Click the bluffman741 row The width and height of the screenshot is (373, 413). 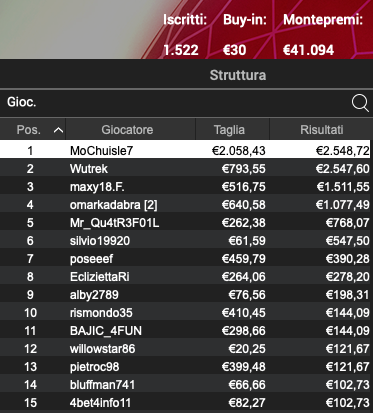pyautogui.click(x=186, y=384)
